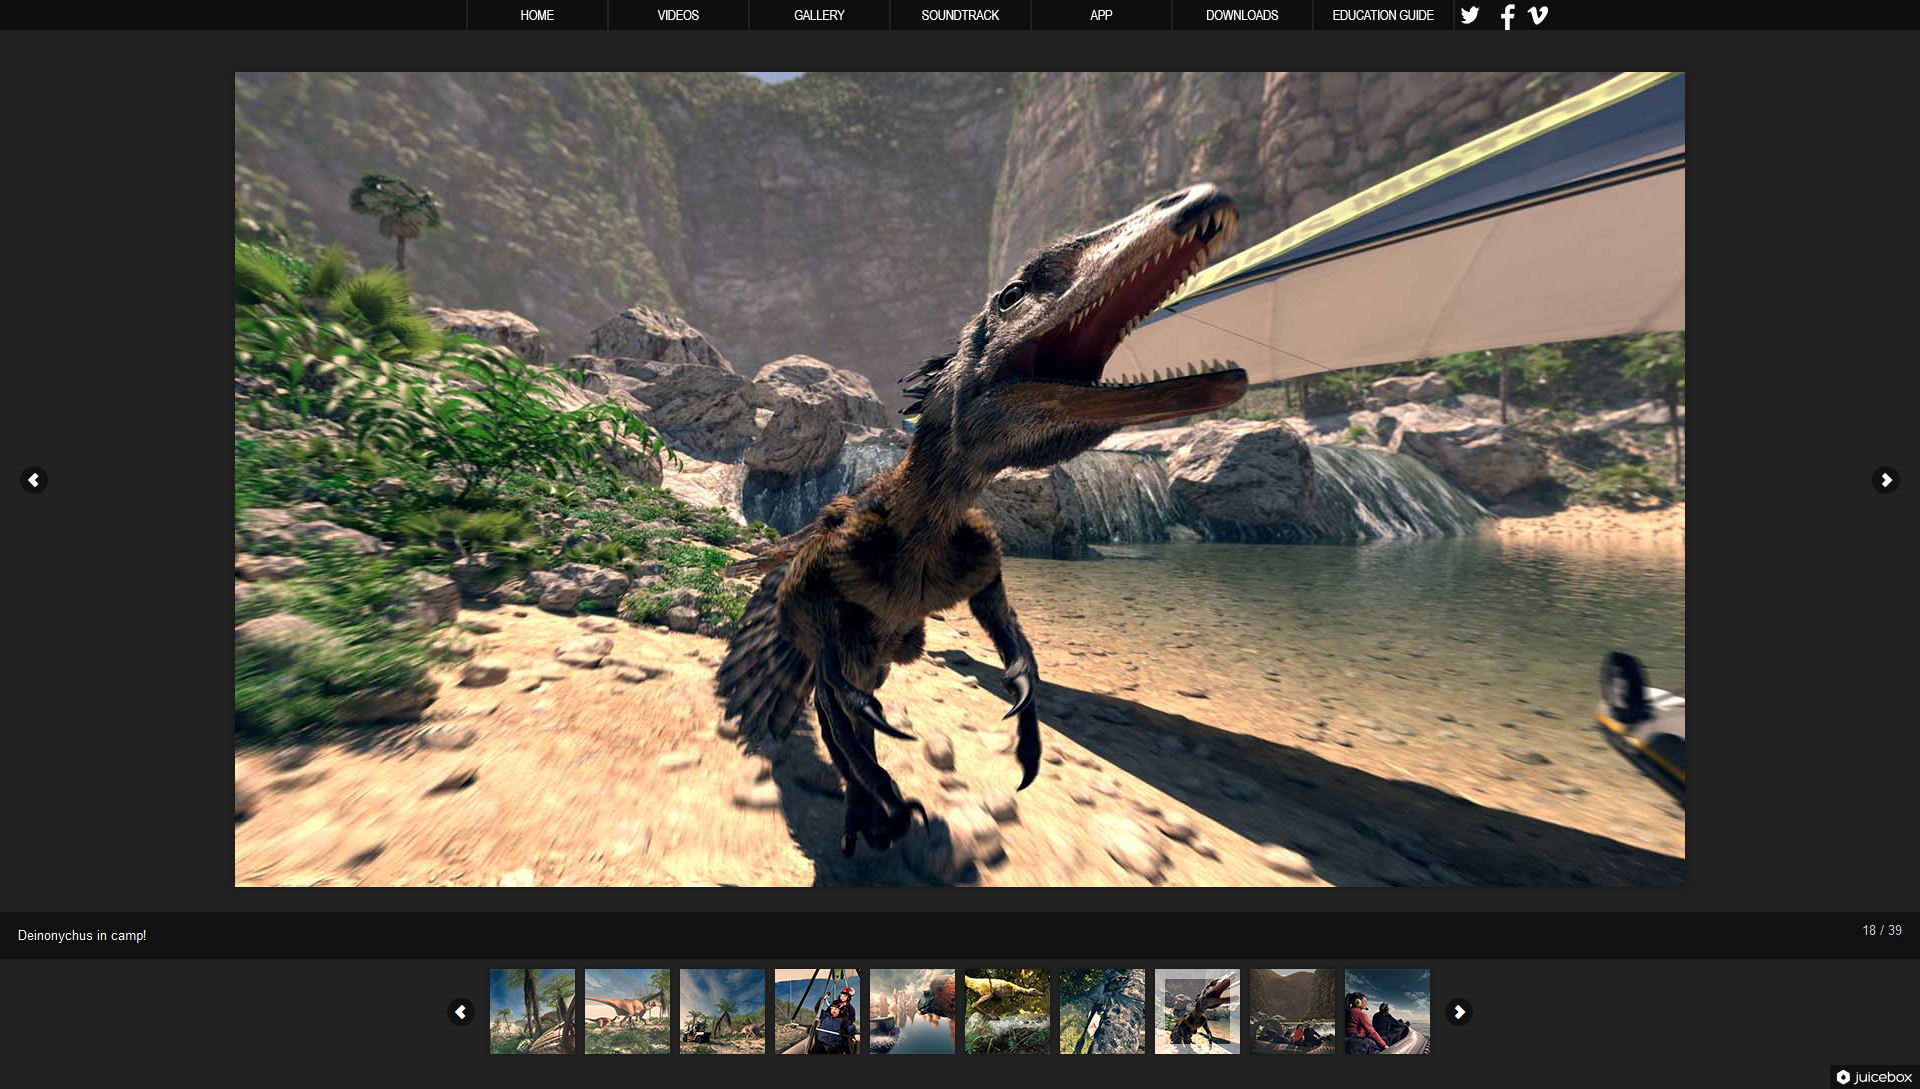The image size is (1920, 1089).
Task: Select the canyon boat group thumbnail
Action: (x=1292, y=1011)
